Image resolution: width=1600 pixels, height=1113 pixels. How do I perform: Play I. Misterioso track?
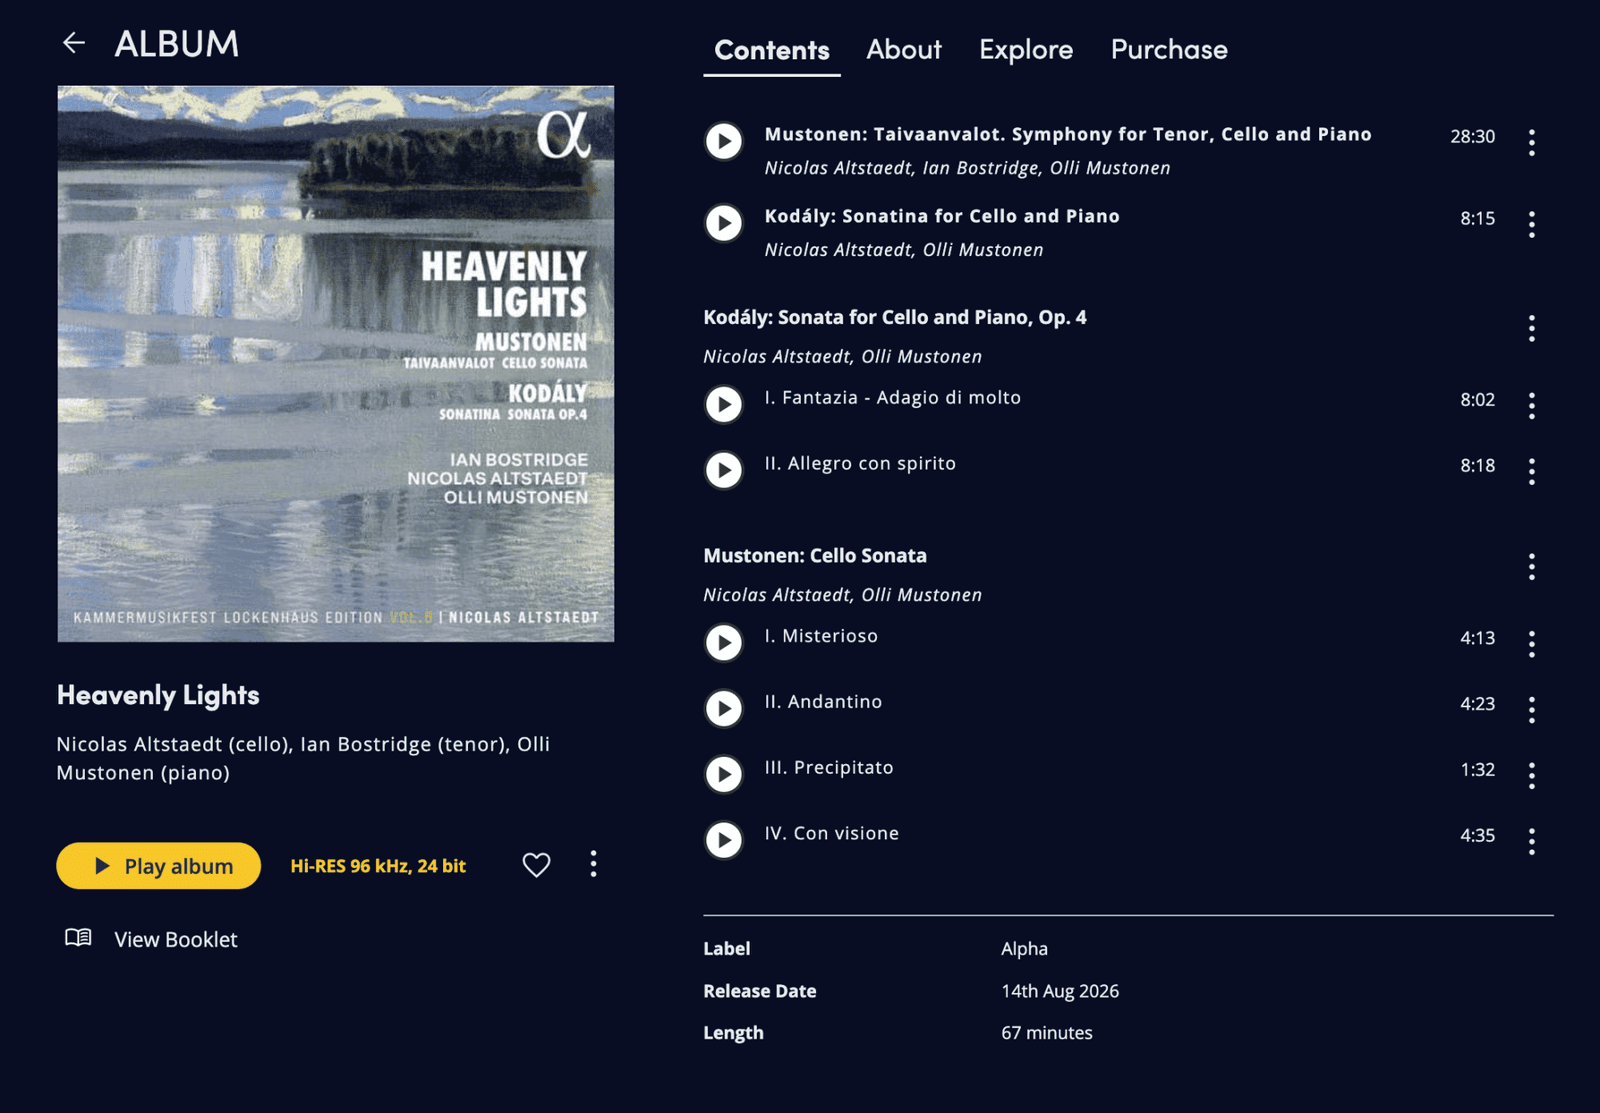tap(724, 642)
